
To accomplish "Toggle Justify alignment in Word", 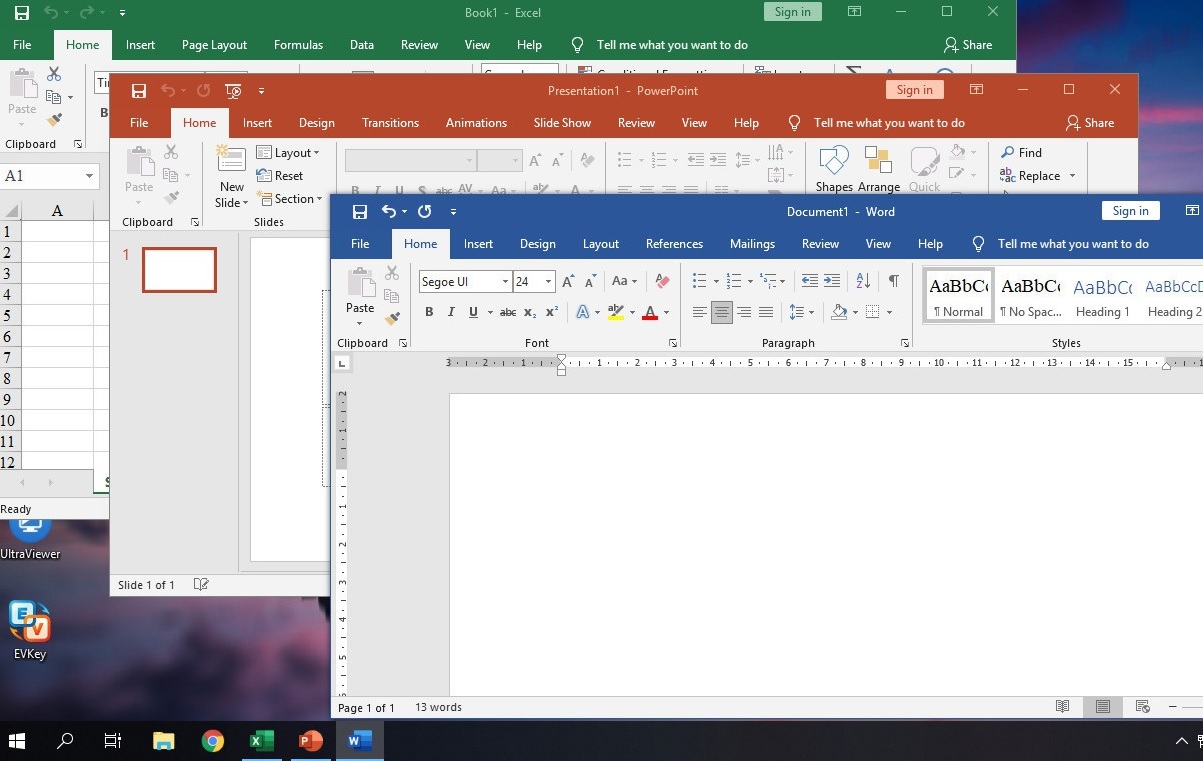I will click(x=765, y=312).
